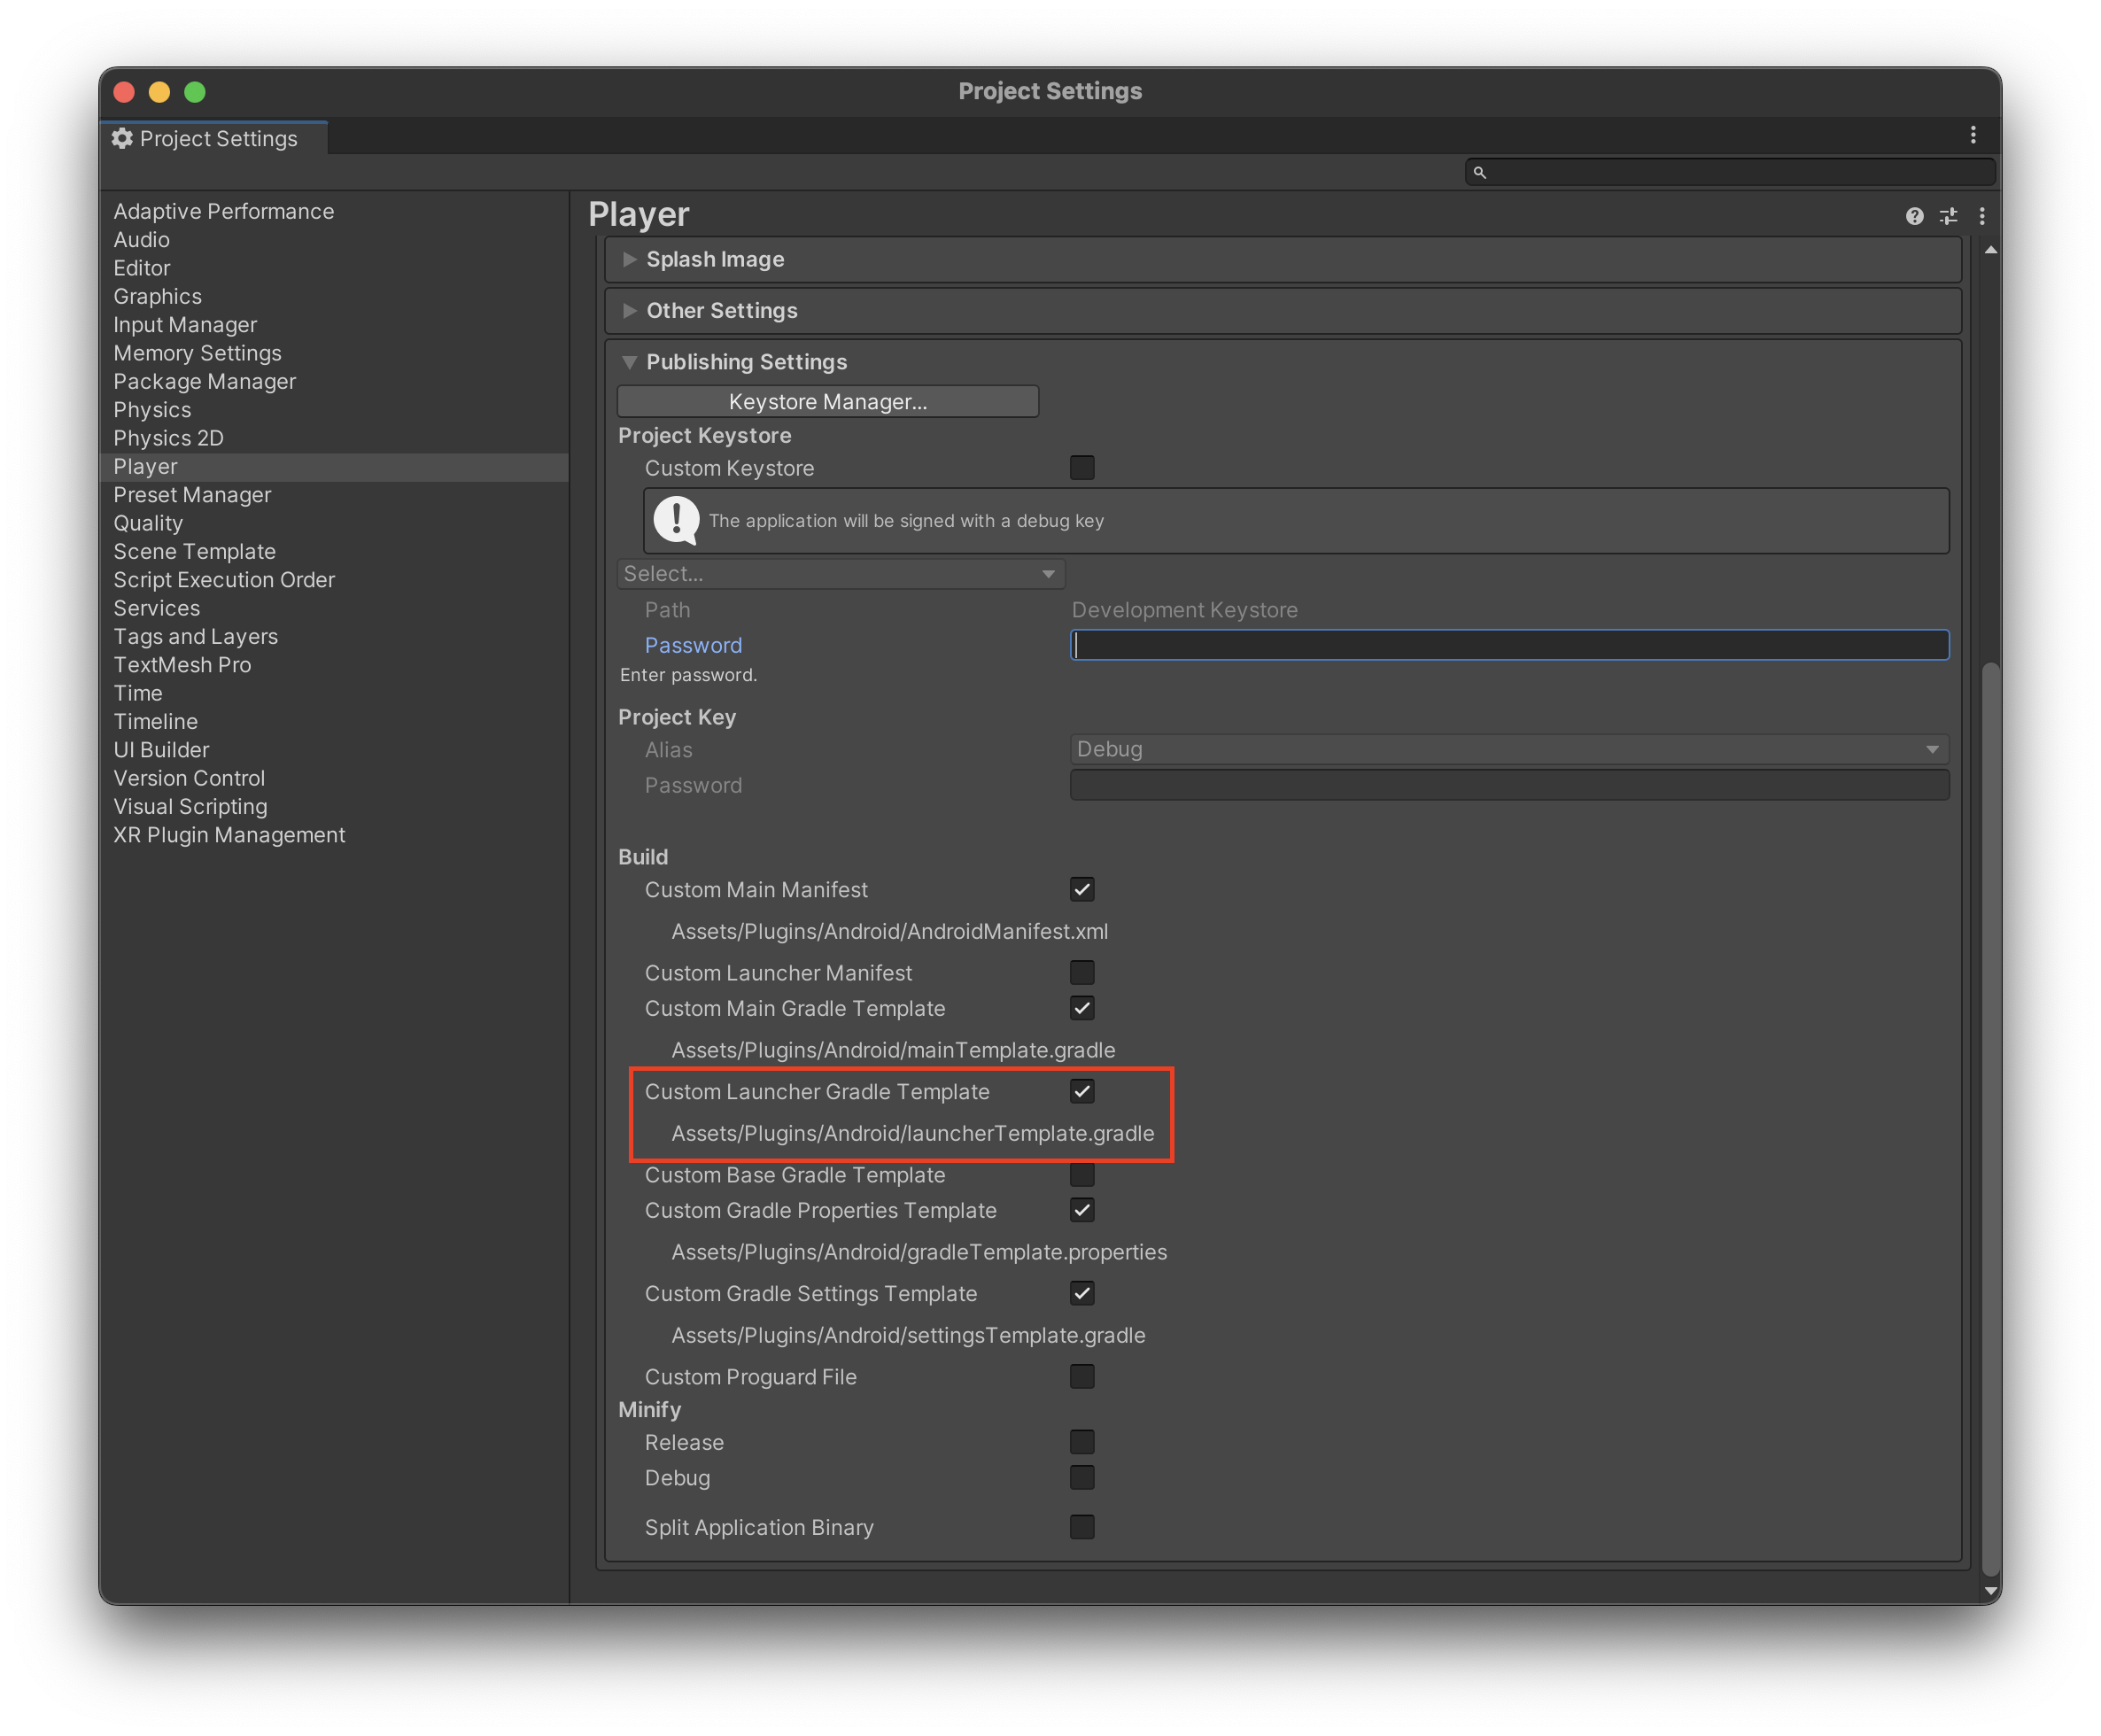Select Graphics in the settings list
2101x1736 pixels.
point(157,296)
